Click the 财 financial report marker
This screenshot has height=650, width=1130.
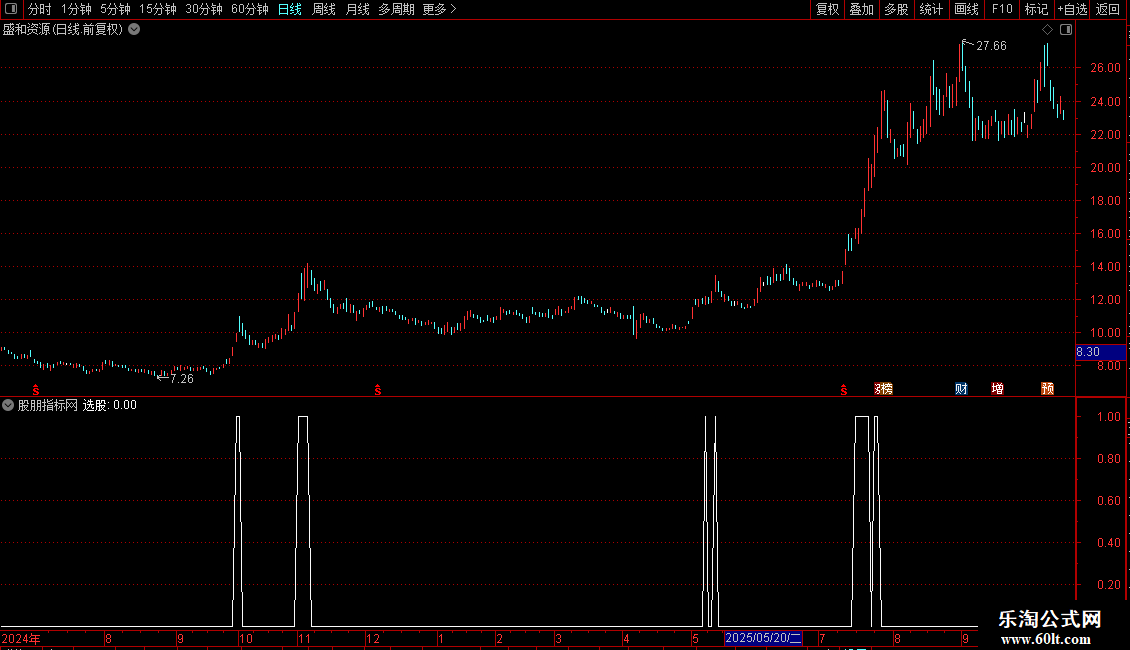pyautogui.click(x=961, y=389)
